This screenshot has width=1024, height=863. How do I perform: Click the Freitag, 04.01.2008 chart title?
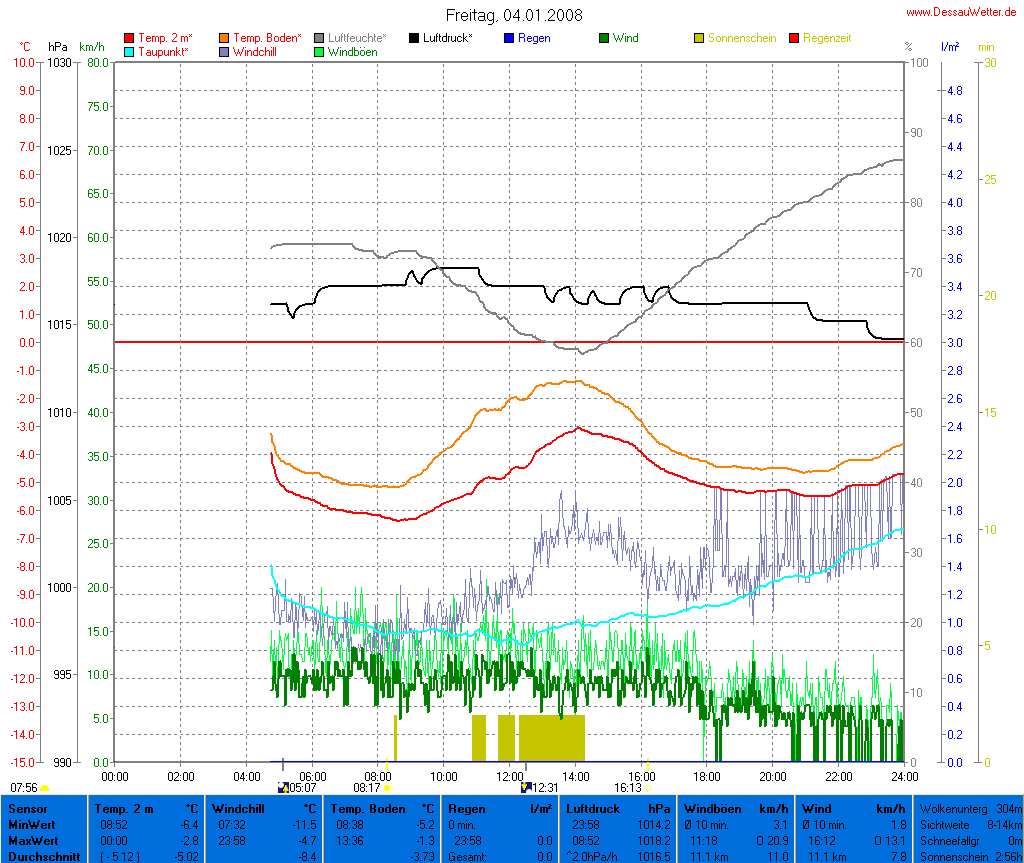[514, 15]
